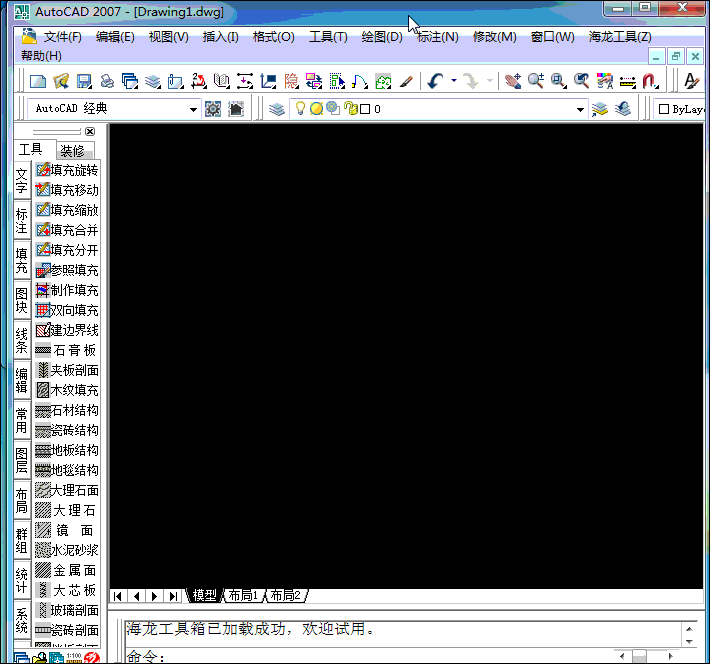Click the colorful palette toolbar icon
The image size is (710, 664).
(x=604, y=82)
